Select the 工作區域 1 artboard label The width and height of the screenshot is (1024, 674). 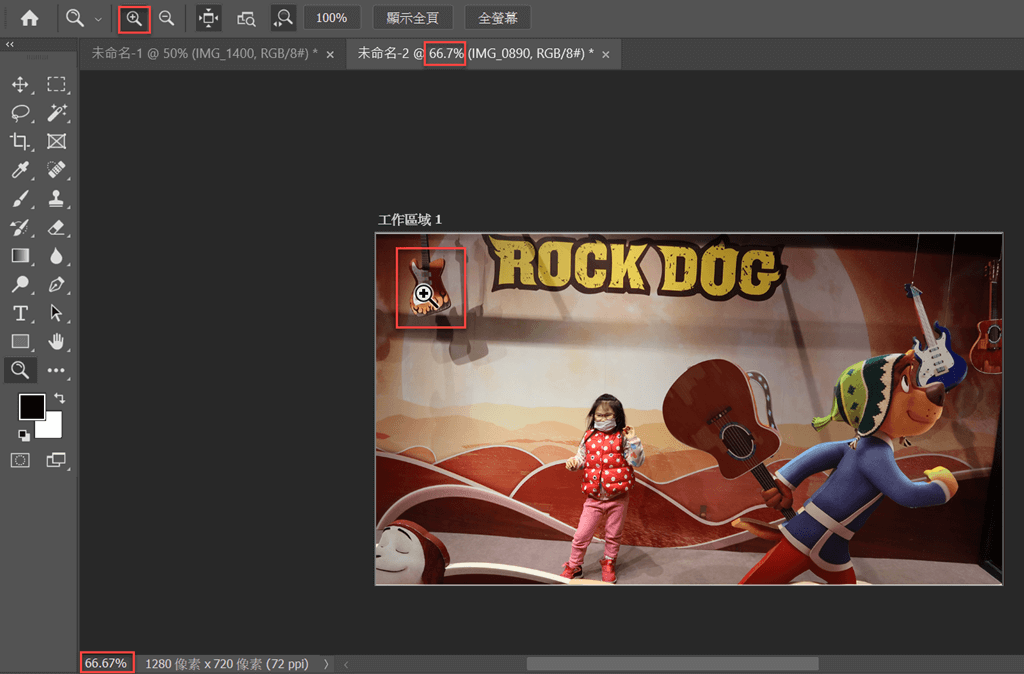pyautogui.click(x=409, y=219)
